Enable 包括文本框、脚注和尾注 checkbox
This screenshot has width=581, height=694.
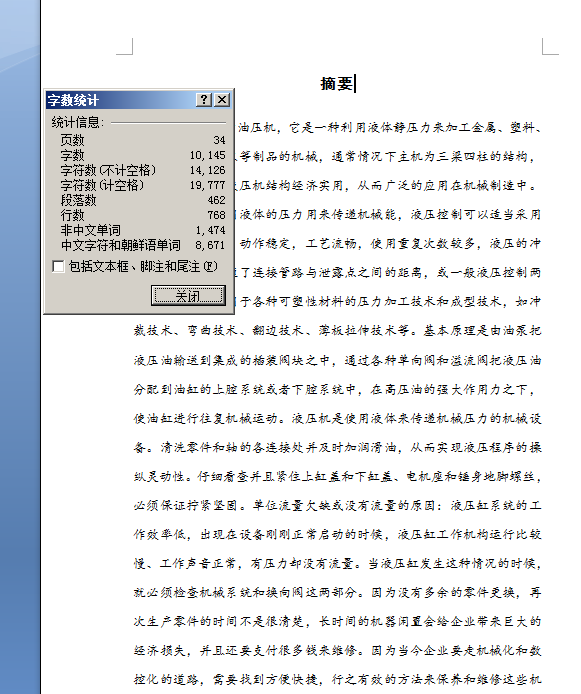(58, 267)
